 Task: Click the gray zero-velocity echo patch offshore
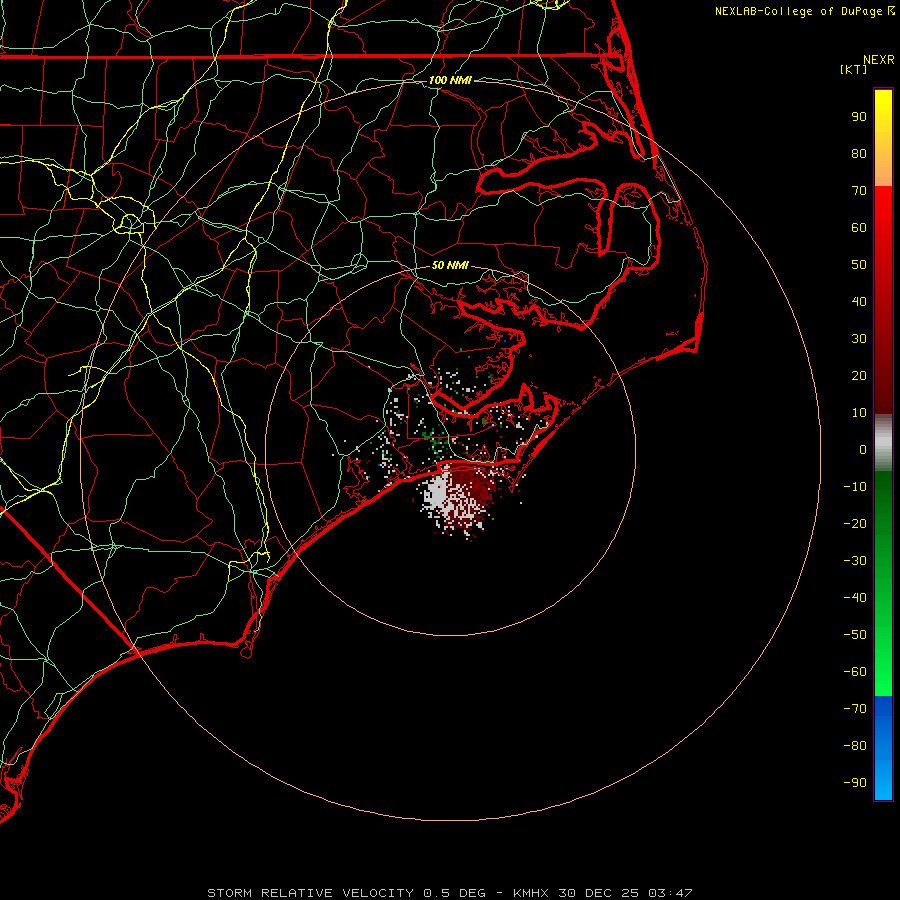[439, 492]
